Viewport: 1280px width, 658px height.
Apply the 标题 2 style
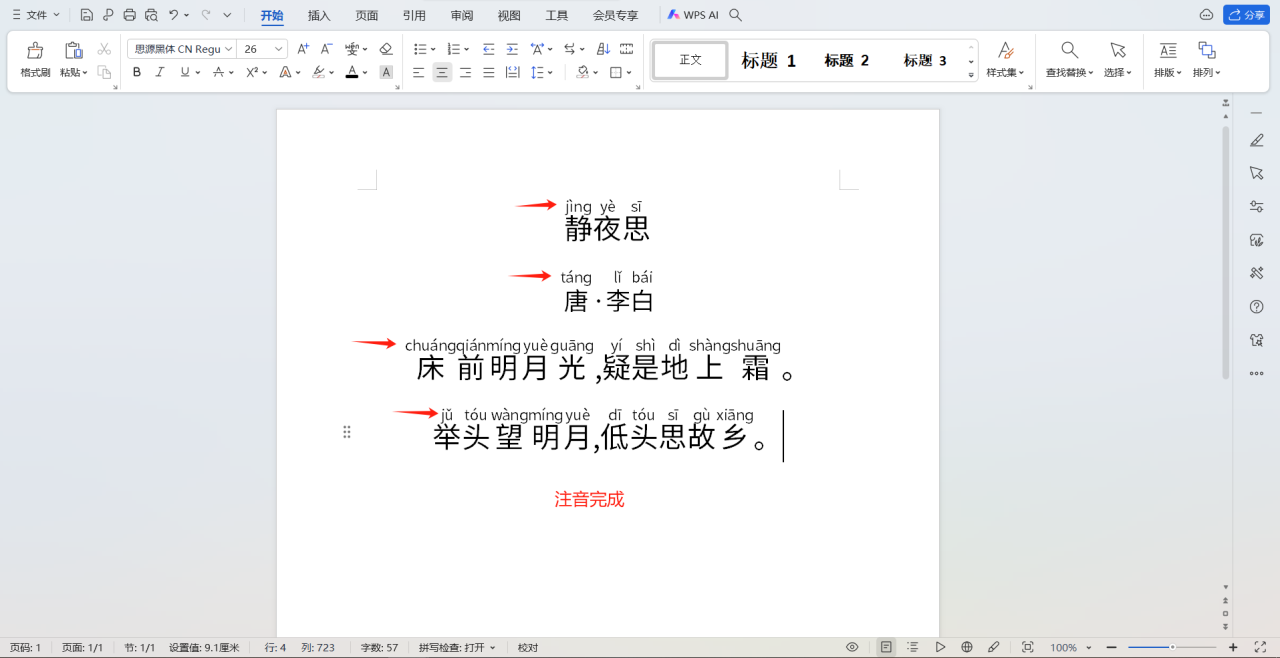tap(847, 60)
